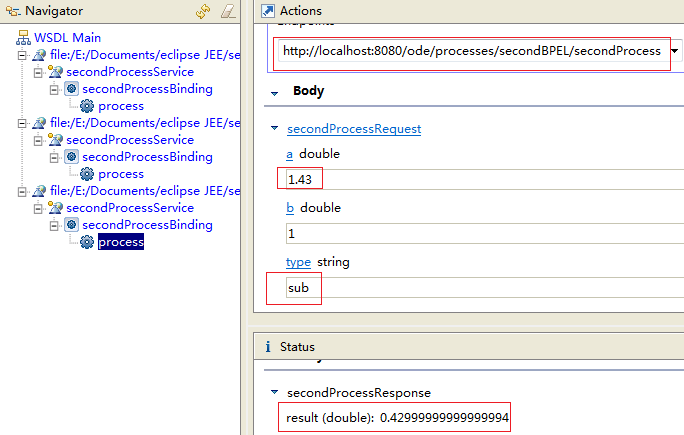Collapse the third file:/E:/Documents tree node
This screenshot has height=435, width=684.
point(22,192)
